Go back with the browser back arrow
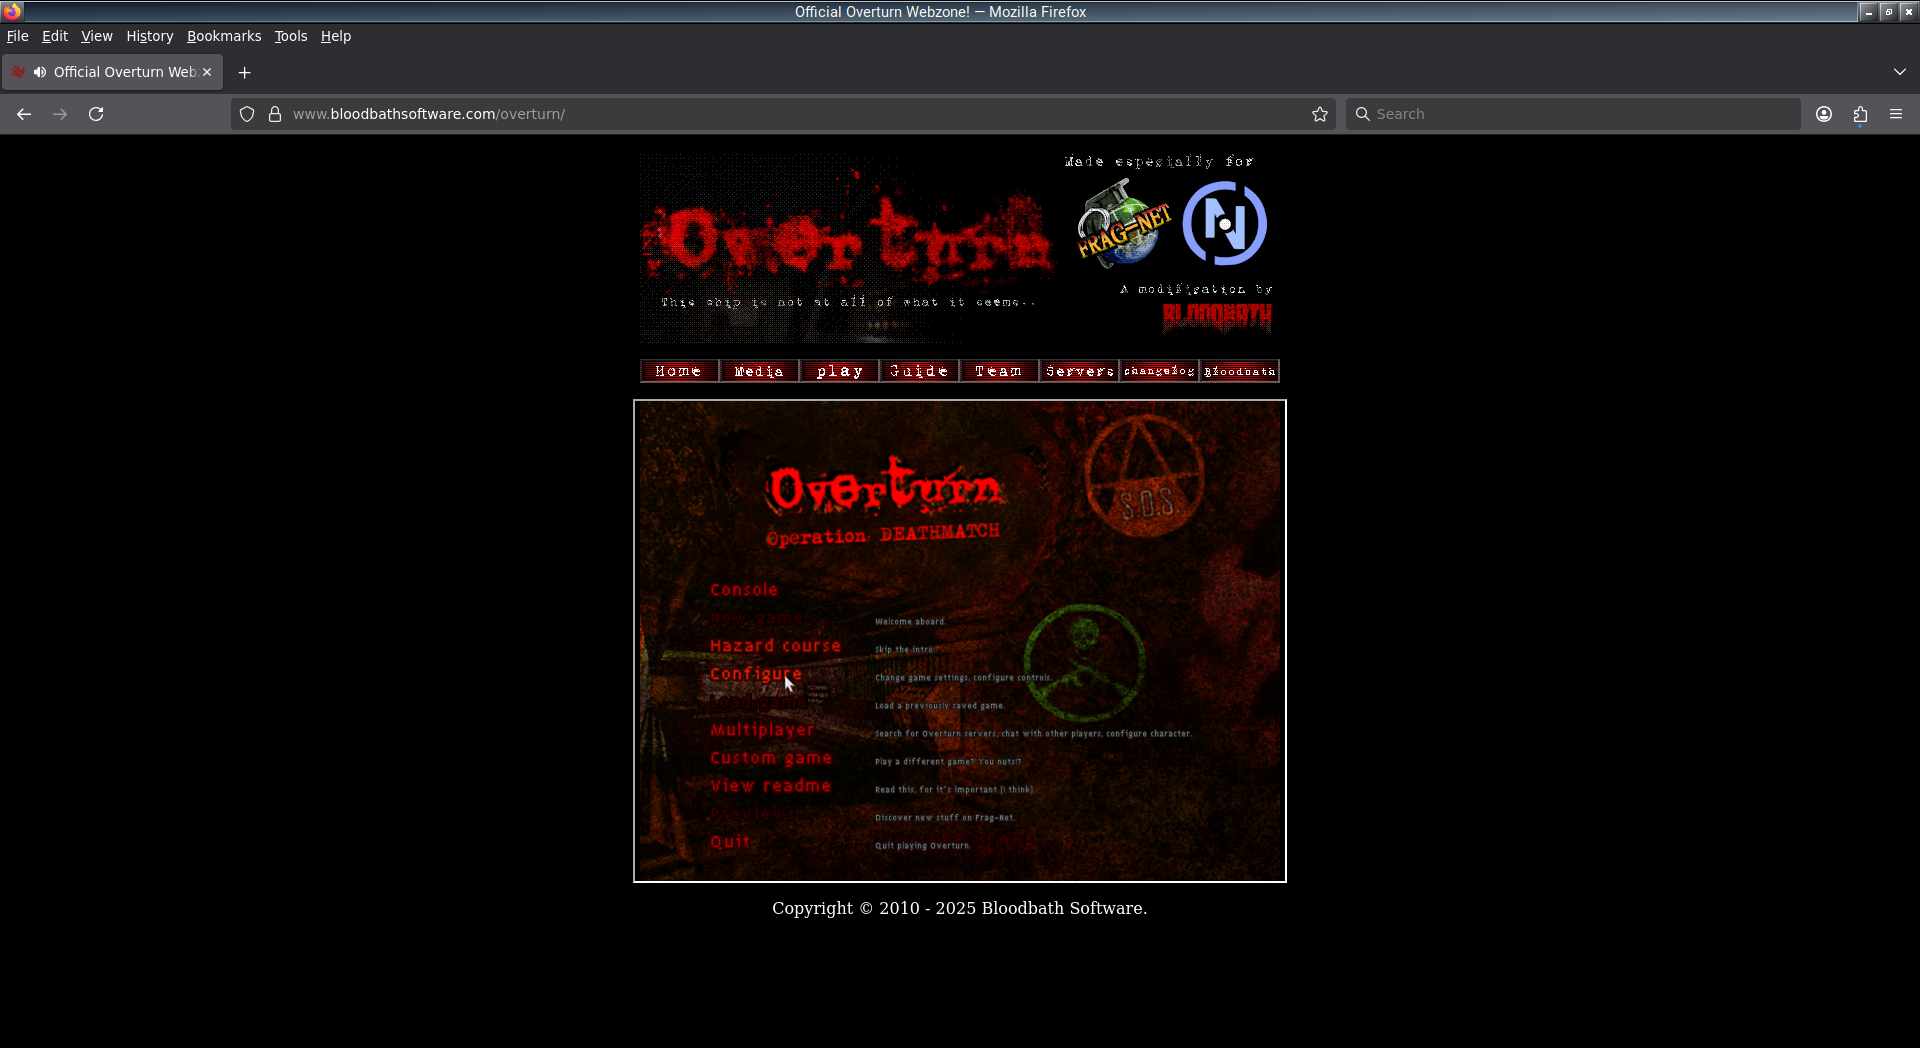The image size is (1920, 1048). [x=24, y=114]
